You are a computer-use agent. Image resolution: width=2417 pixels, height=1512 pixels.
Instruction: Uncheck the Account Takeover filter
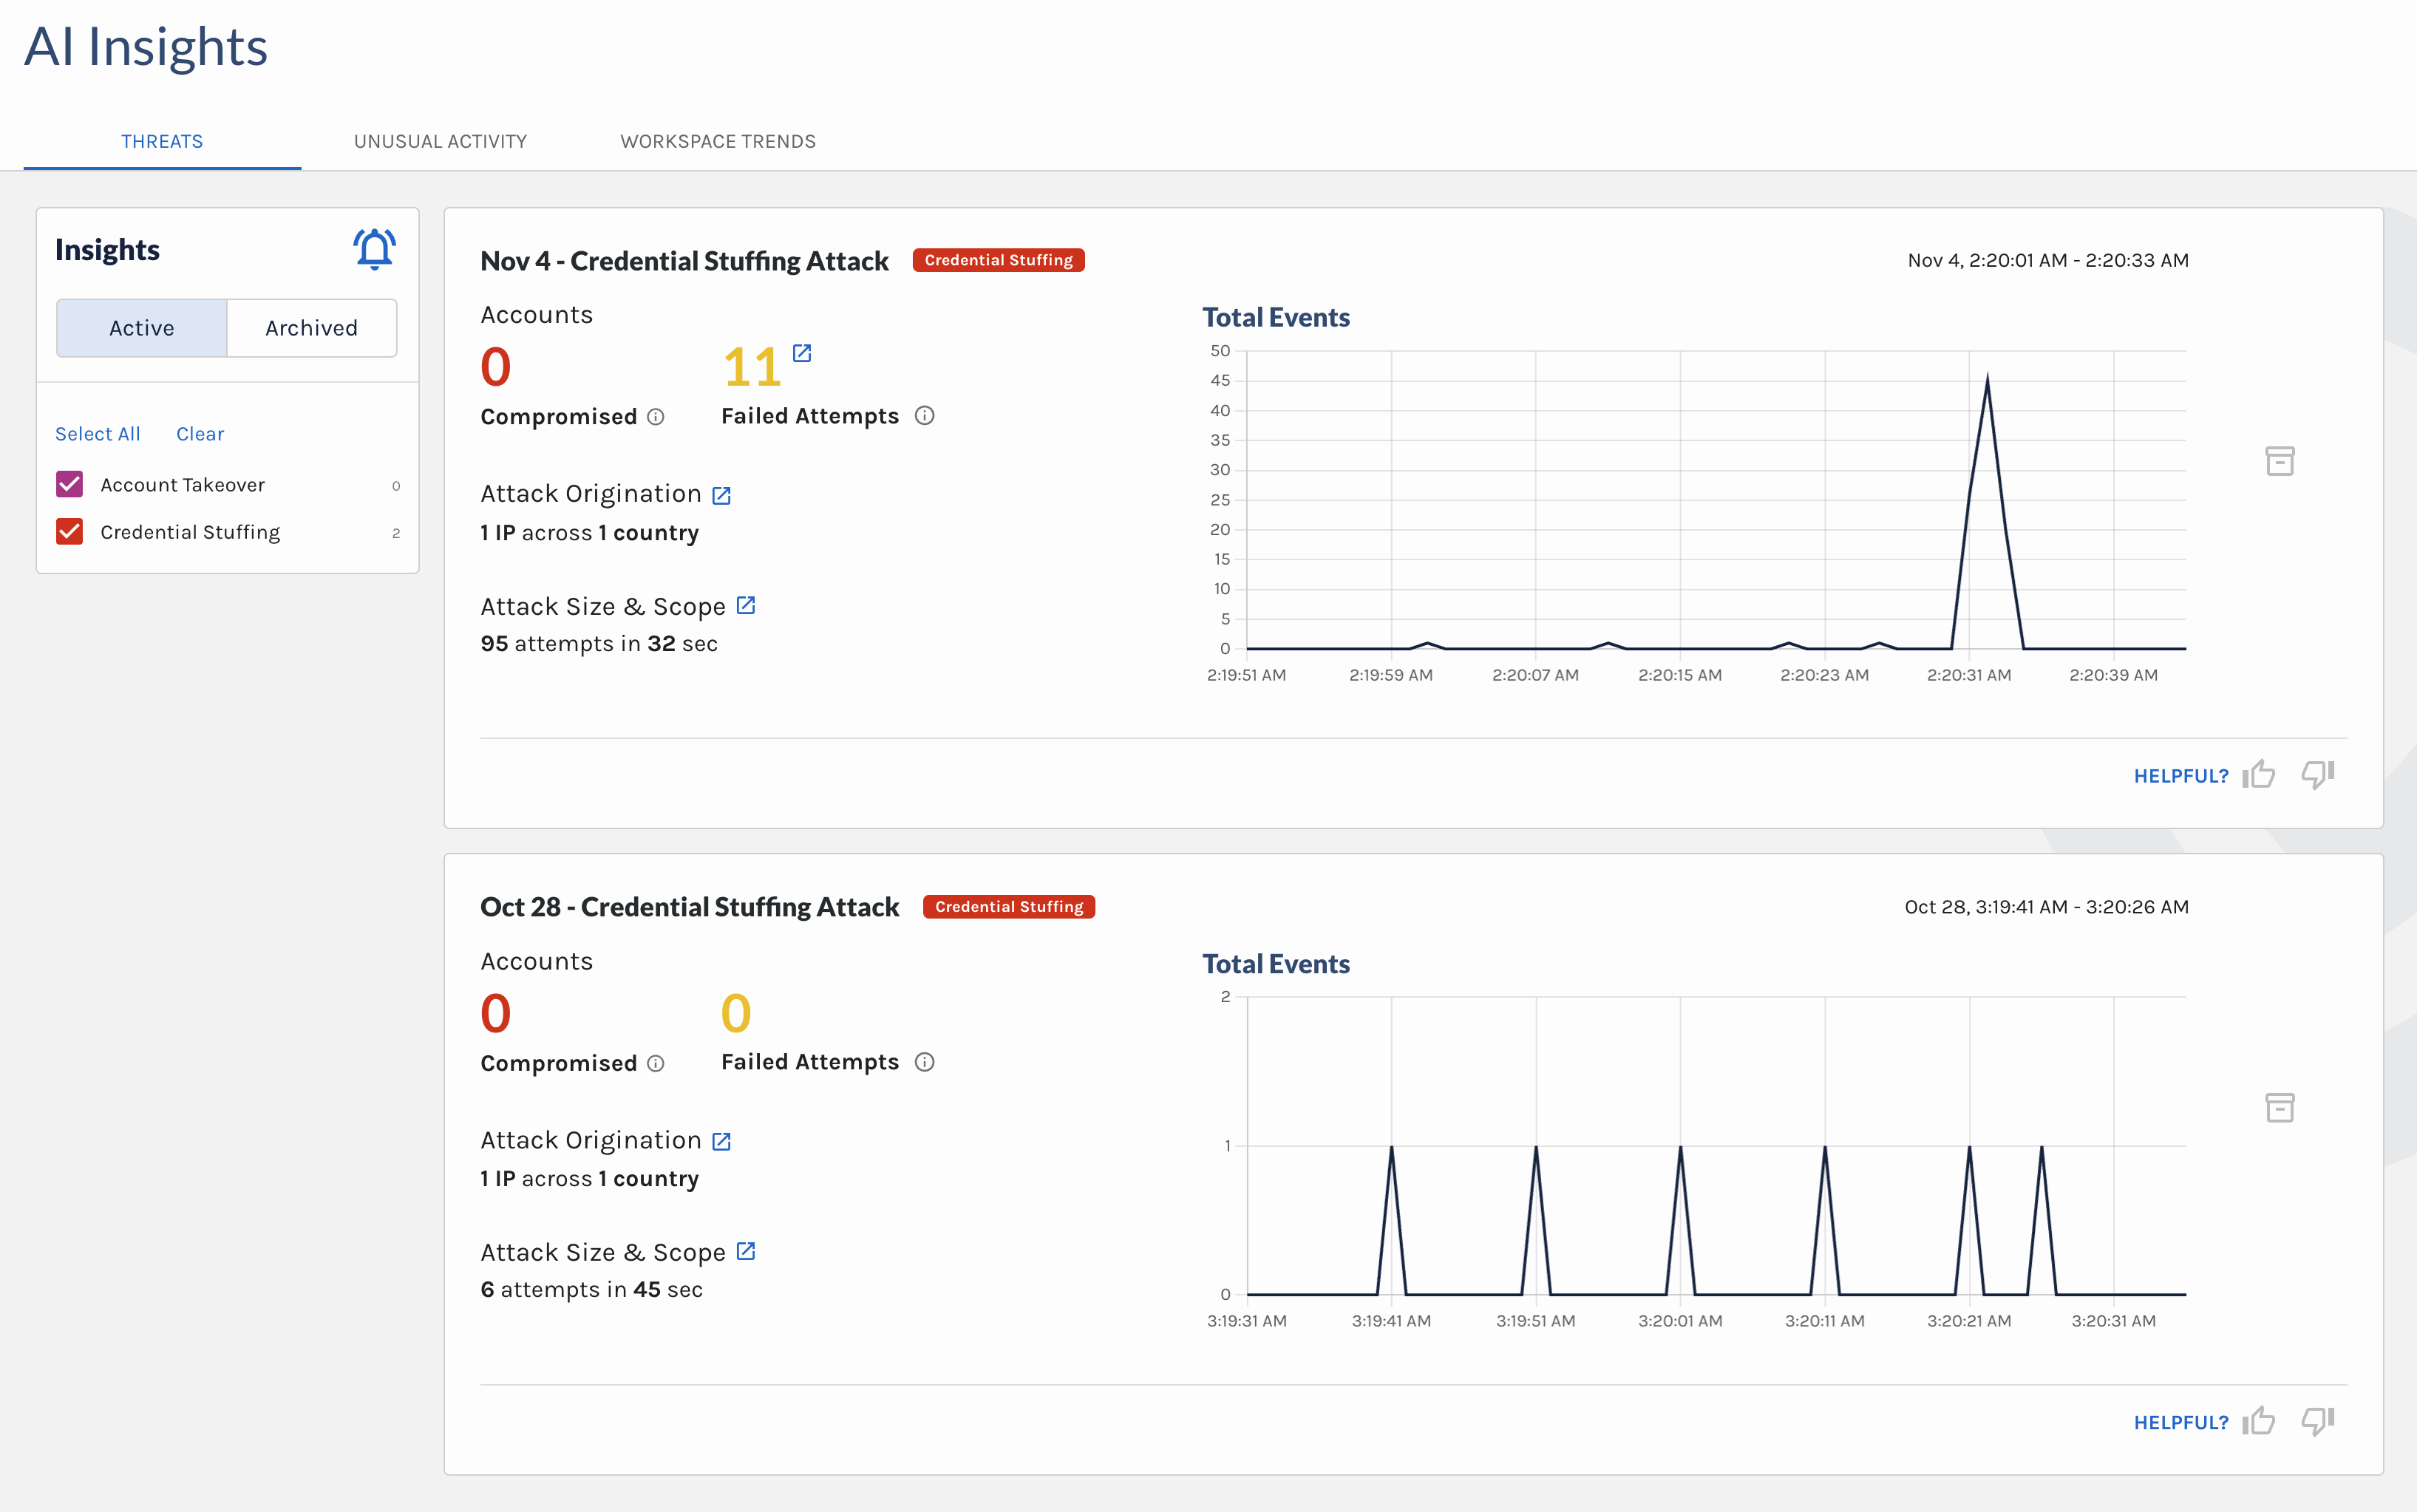tap(69, 484)
